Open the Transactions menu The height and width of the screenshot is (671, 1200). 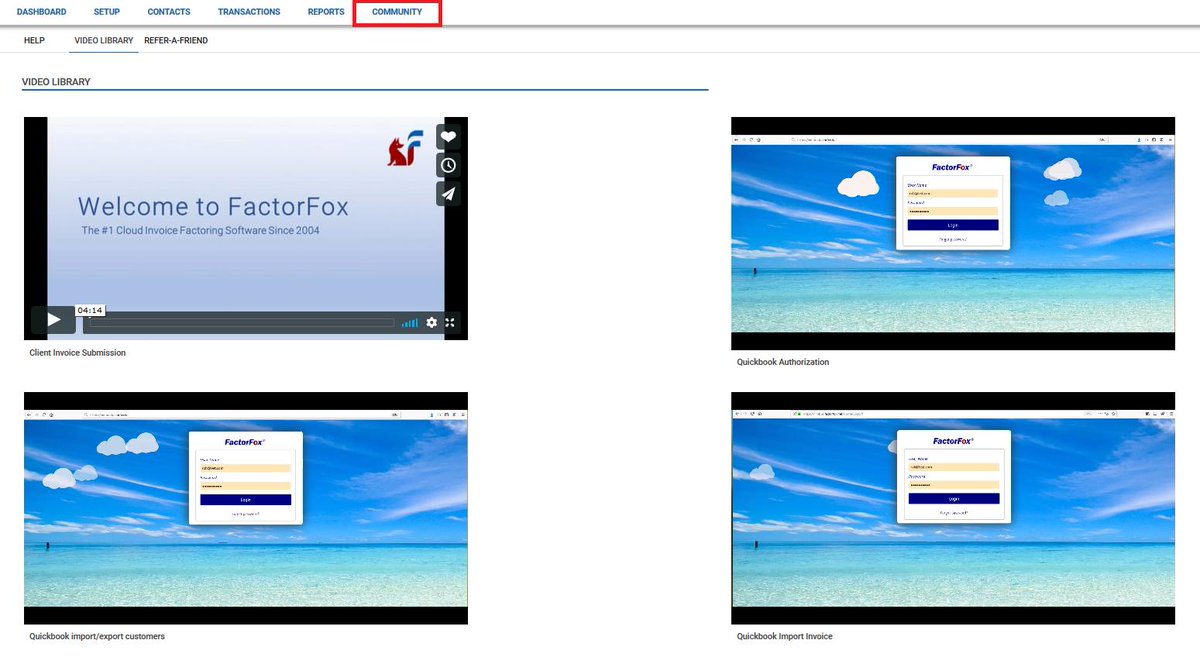(249, 12)
